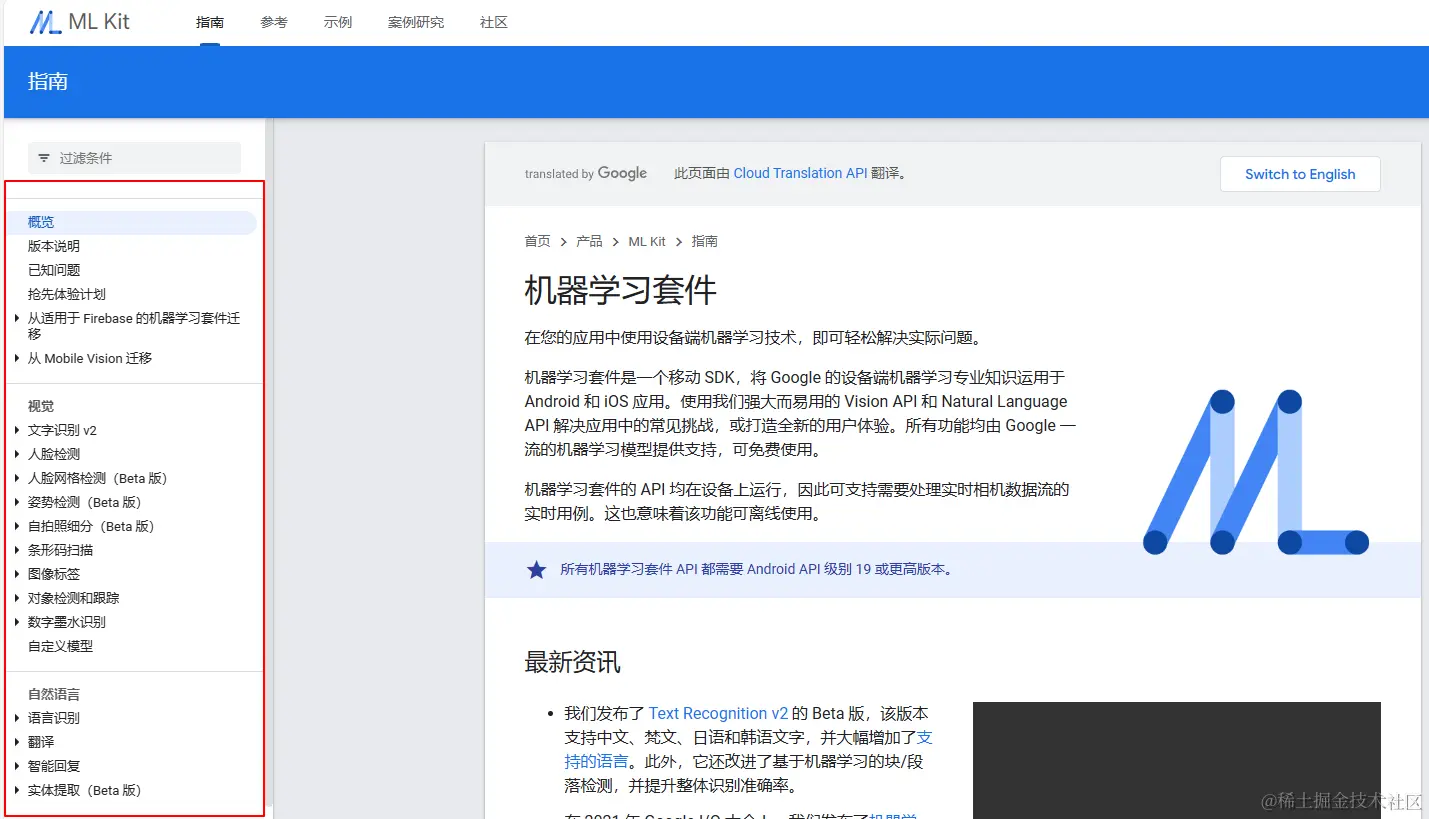
Task: Click the translated by Google label
Action: (586, 173)
